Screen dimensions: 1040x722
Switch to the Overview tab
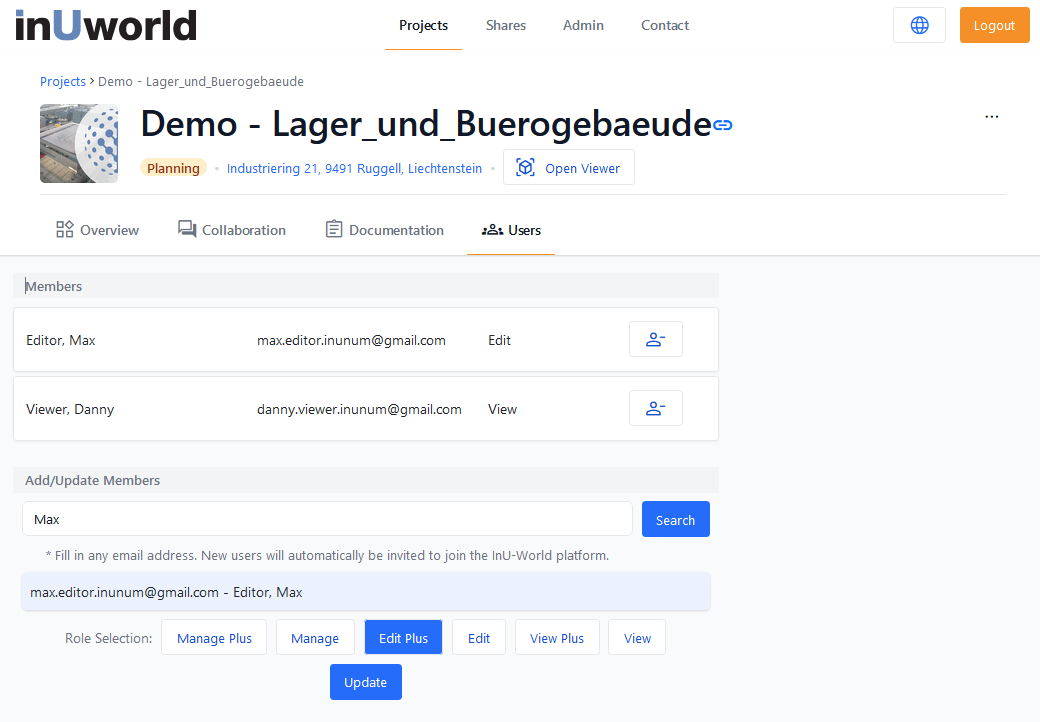(x=97, y=230)
